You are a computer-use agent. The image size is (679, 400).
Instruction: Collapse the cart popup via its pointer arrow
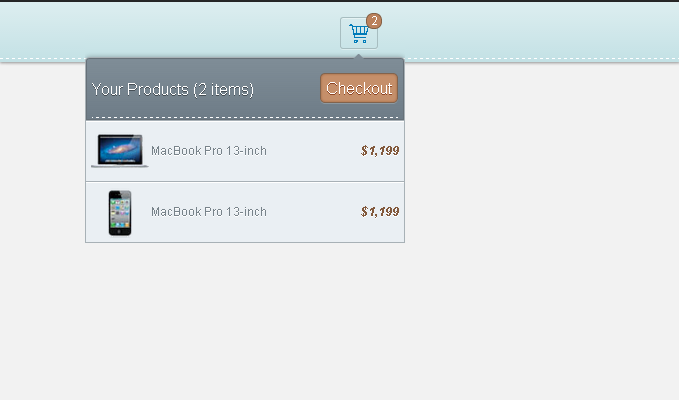point(359,56)
